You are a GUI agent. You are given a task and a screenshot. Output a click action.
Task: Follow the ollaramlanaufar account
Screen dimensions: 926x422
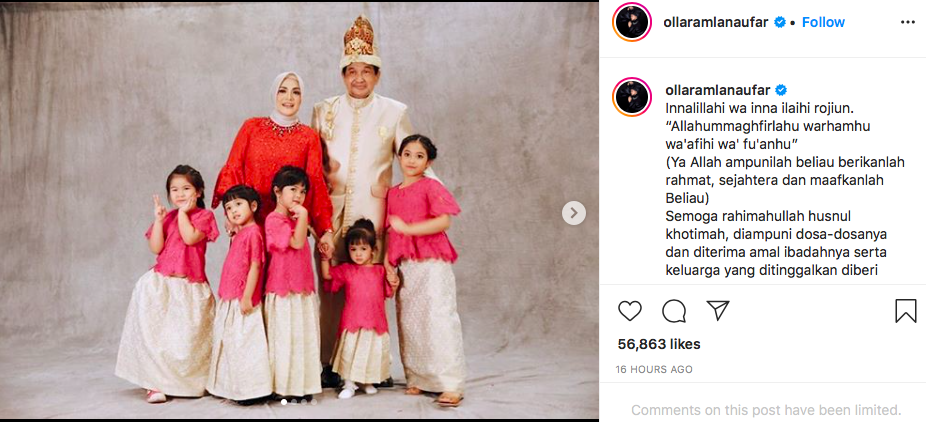[x=823, y=22]
